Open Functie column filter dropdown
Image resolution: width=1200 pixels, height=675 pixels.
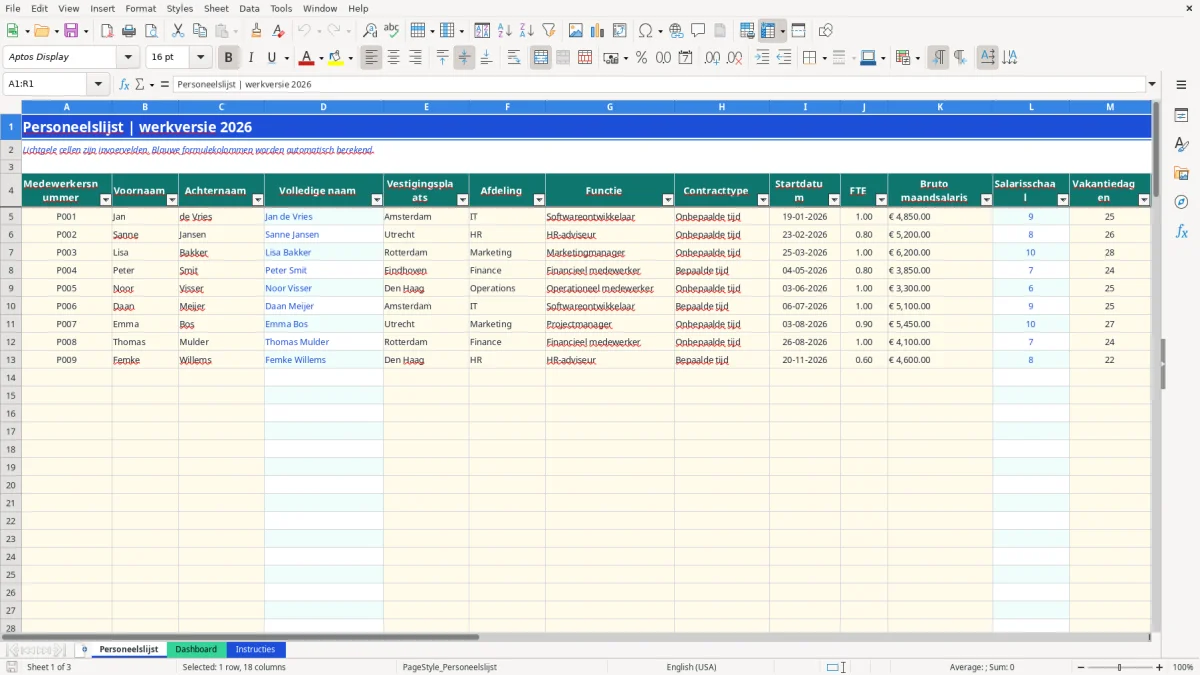tap(667, 199)
